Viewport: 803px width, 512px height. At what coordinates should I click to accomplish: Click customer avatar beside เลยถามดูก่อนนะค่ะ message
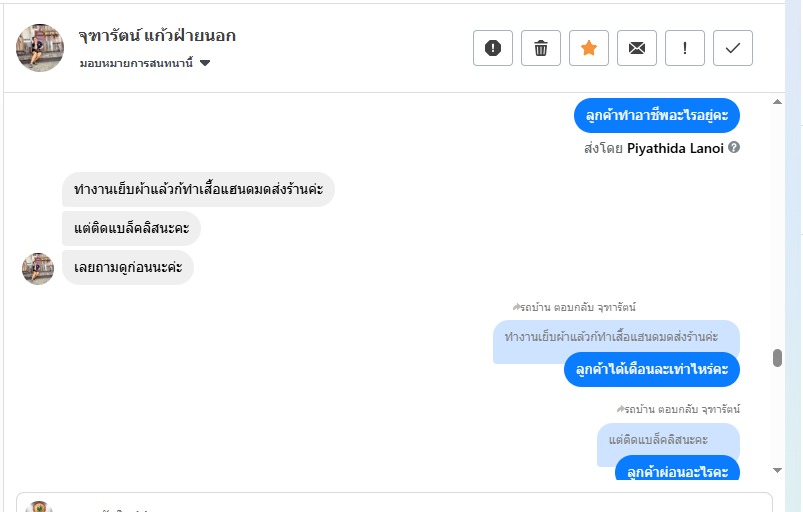38,268
